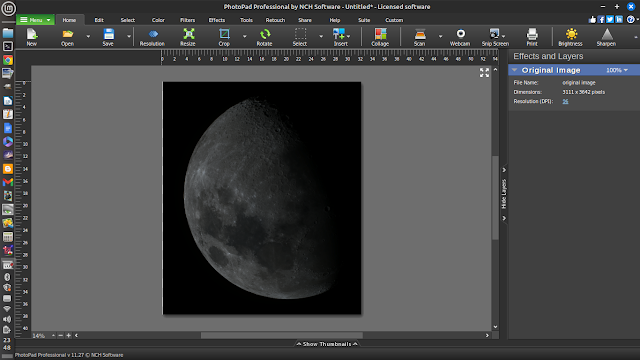Rotate the image with Rotate tool
This screenshot has height=360, width=640.
click(x=264, y=37)
